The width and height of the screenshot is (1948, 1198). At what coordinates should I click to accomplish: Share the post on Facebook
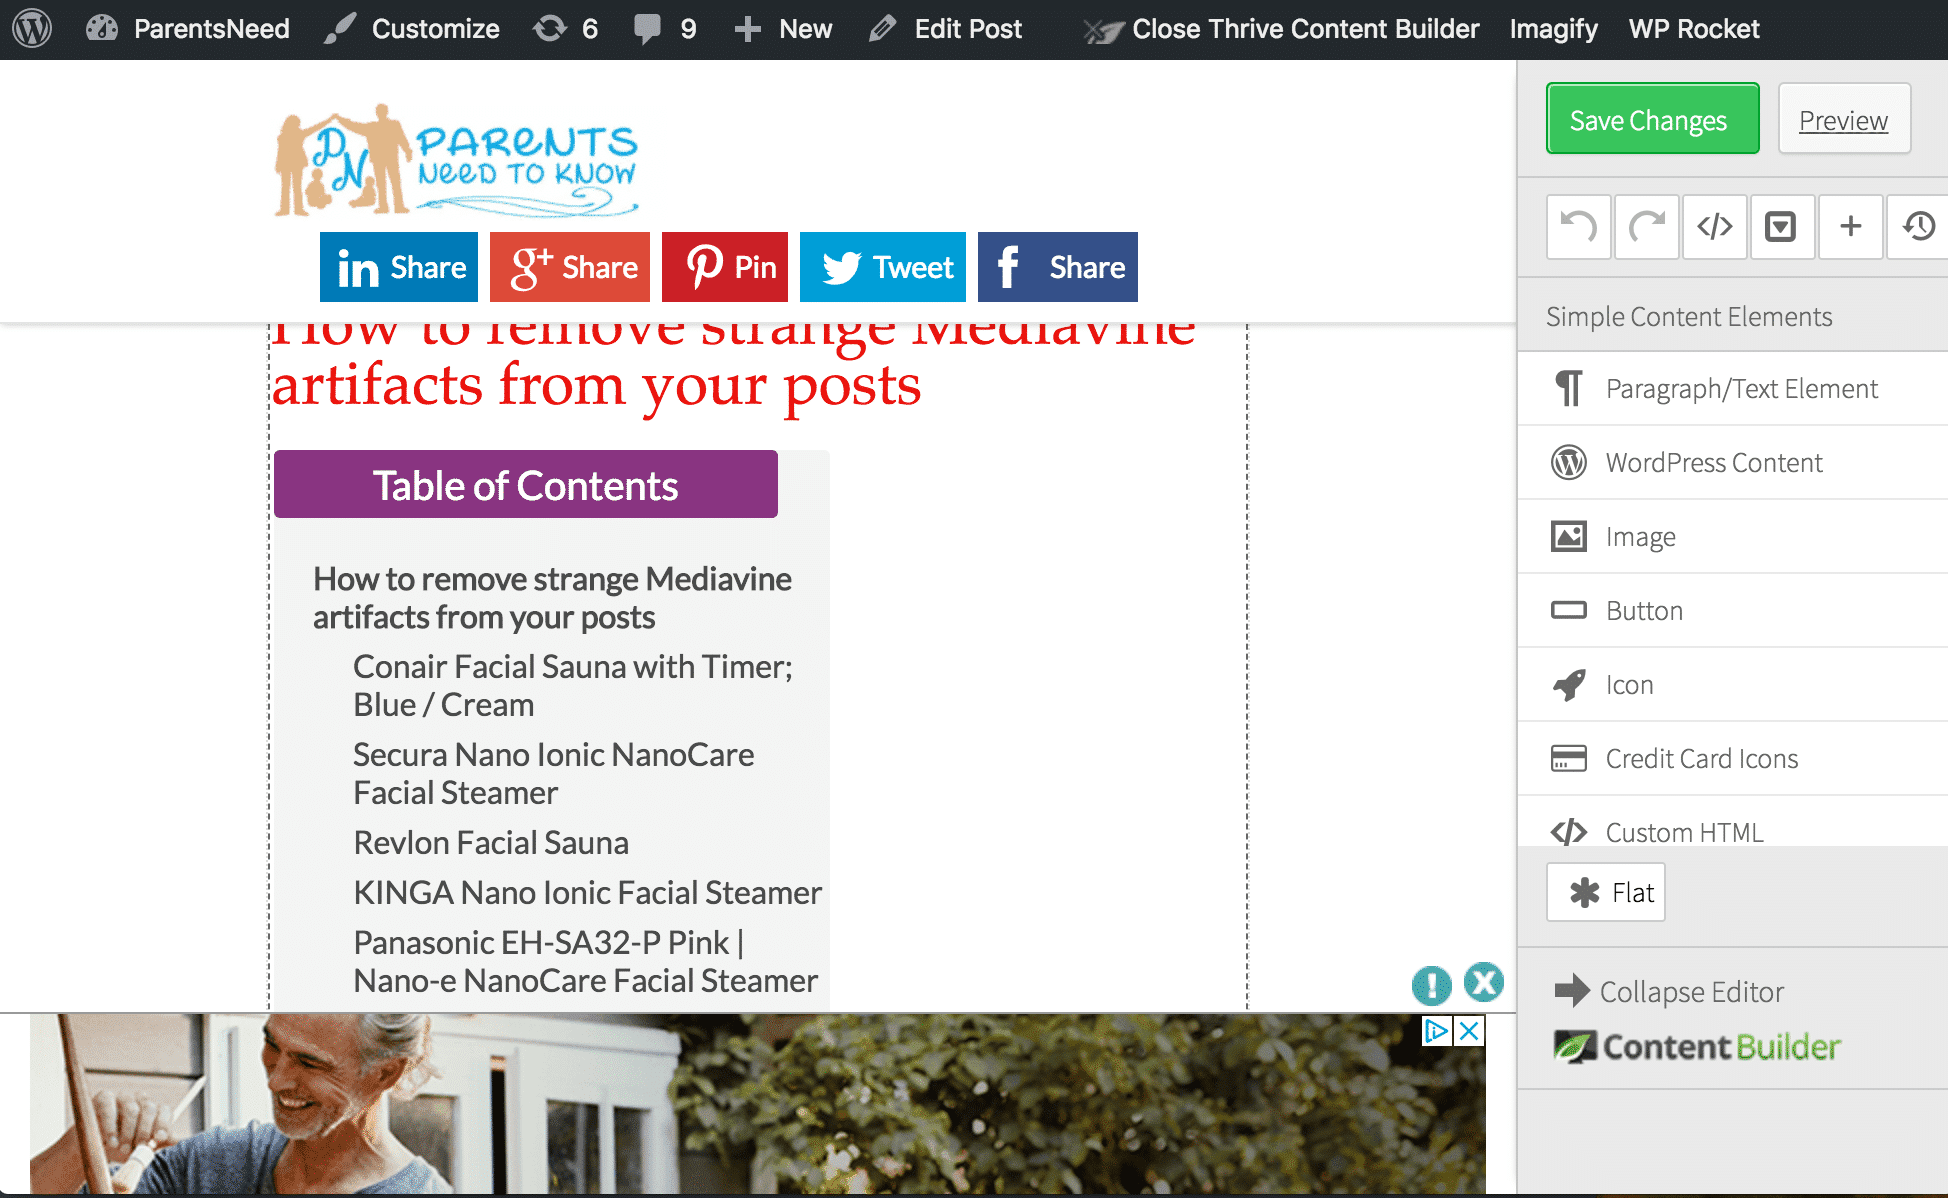(x=1058, y=267)
